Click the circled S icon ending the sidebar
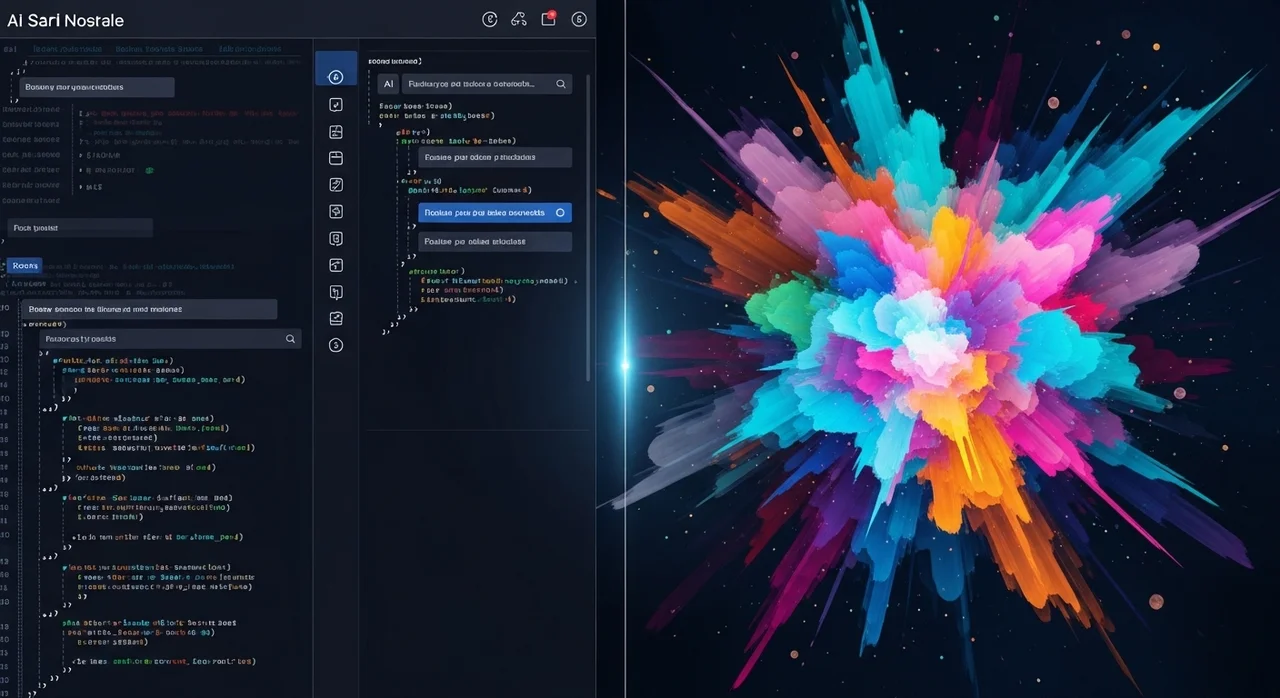Image resolution: width=1280 pixels, height=698 pixels. (336, 345)
